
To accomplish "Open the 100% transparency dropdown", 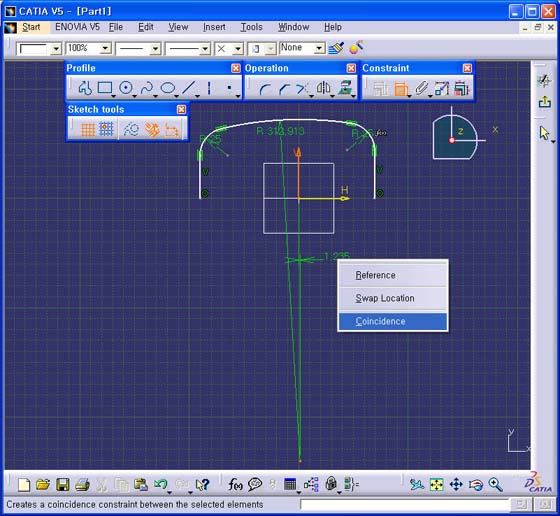I will [105, 48].
